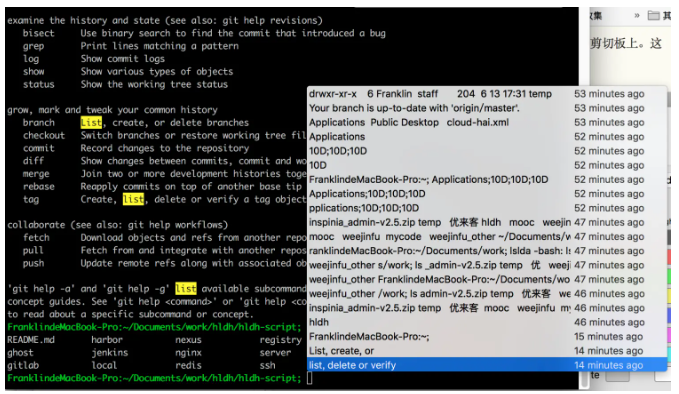Image resolution: width=679 pixels, height=394 pixels.
Task: Click the '»' overflow chevron in background window
Action: point(637,16)
